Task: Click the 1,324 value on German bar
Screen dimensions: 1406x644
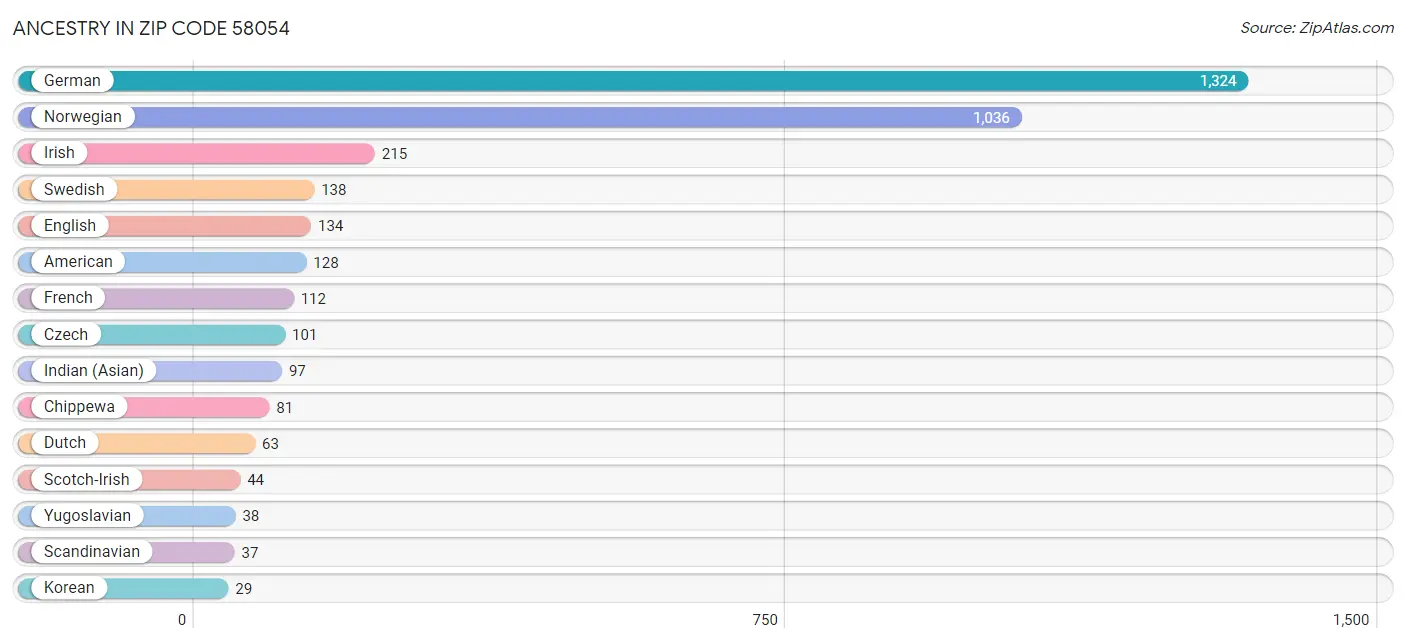Action: 1218,82
